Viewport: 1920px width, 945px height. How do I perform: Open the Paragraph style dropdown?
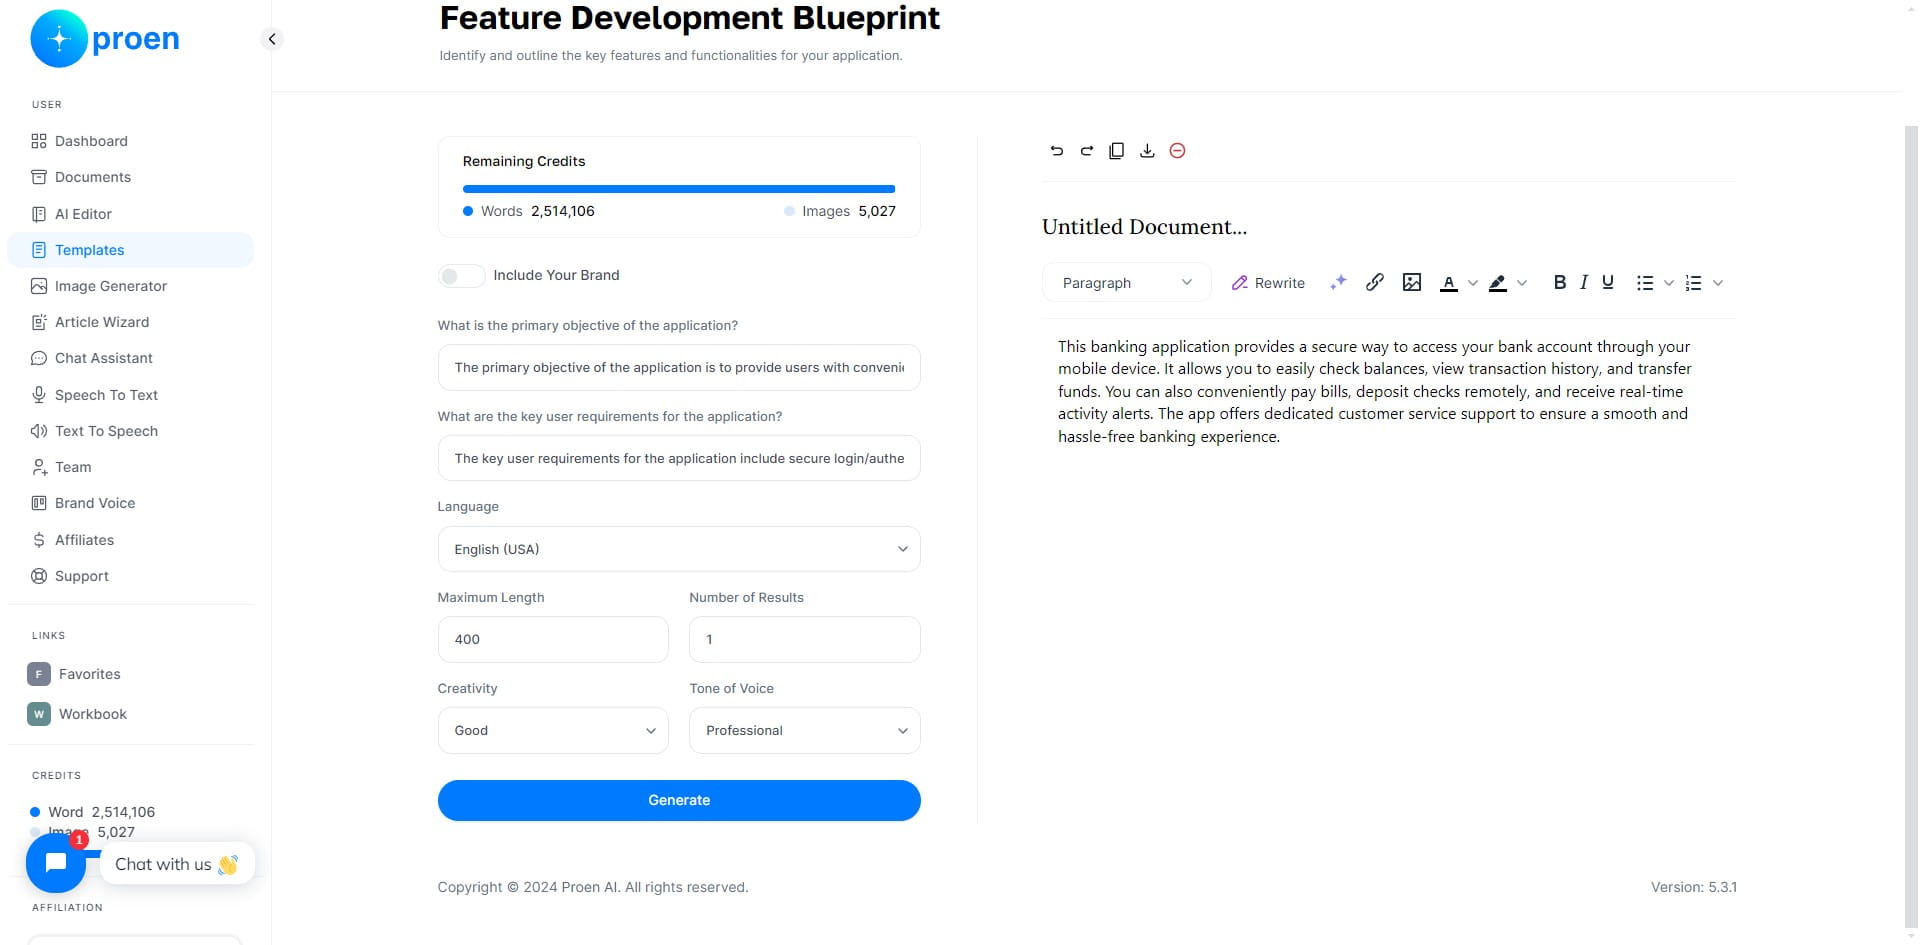[1127, 283]
